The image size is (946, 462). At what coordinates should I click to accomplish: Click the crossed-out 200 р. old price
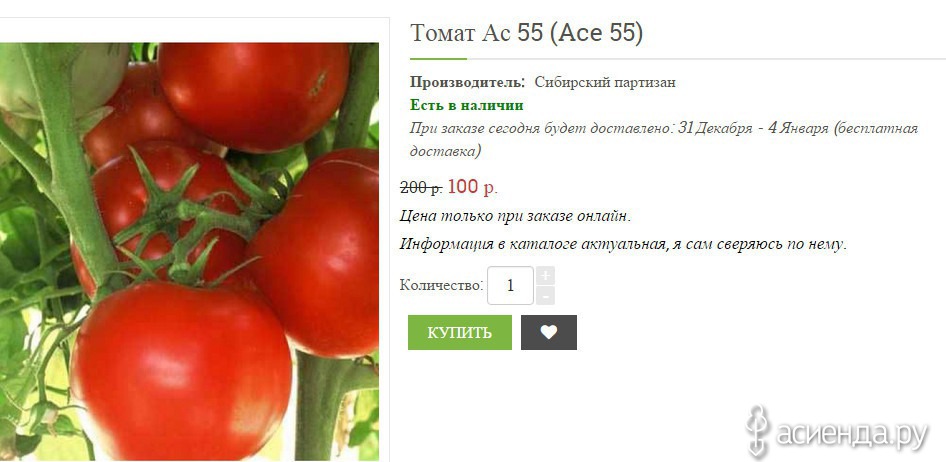coord(422,188)
